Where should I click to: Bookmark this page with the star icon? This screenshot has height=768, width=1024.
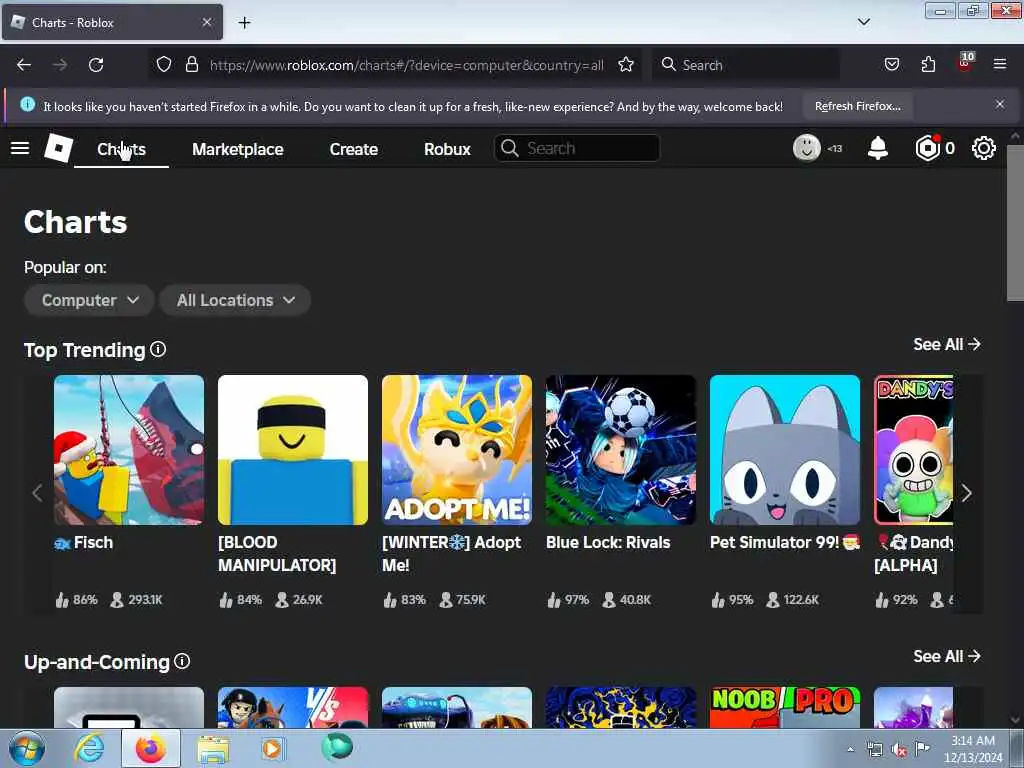point(626,65)
